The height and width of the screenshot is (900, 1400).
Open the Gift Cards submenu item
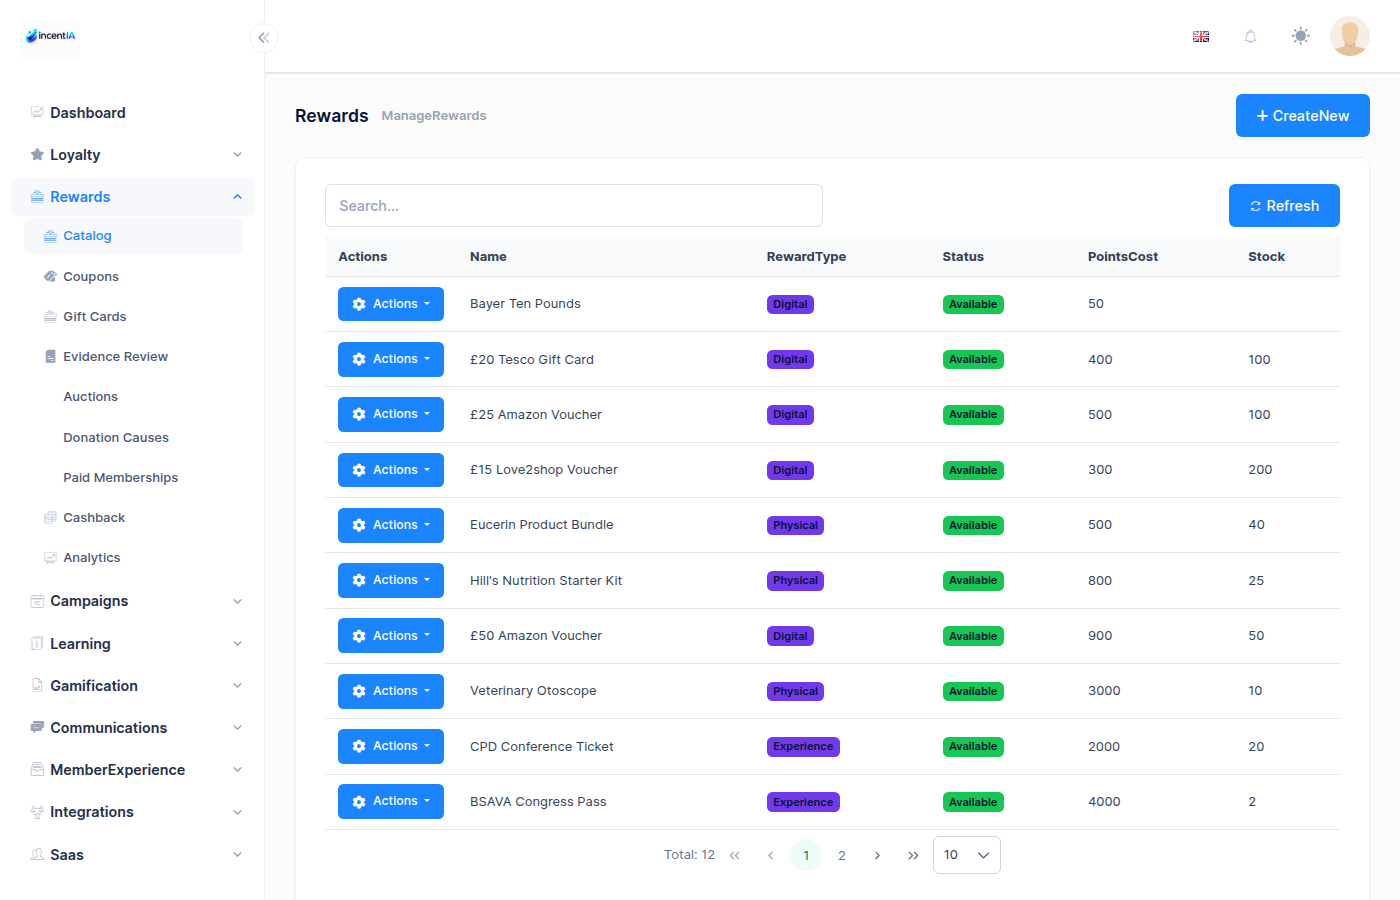point(133,317)
